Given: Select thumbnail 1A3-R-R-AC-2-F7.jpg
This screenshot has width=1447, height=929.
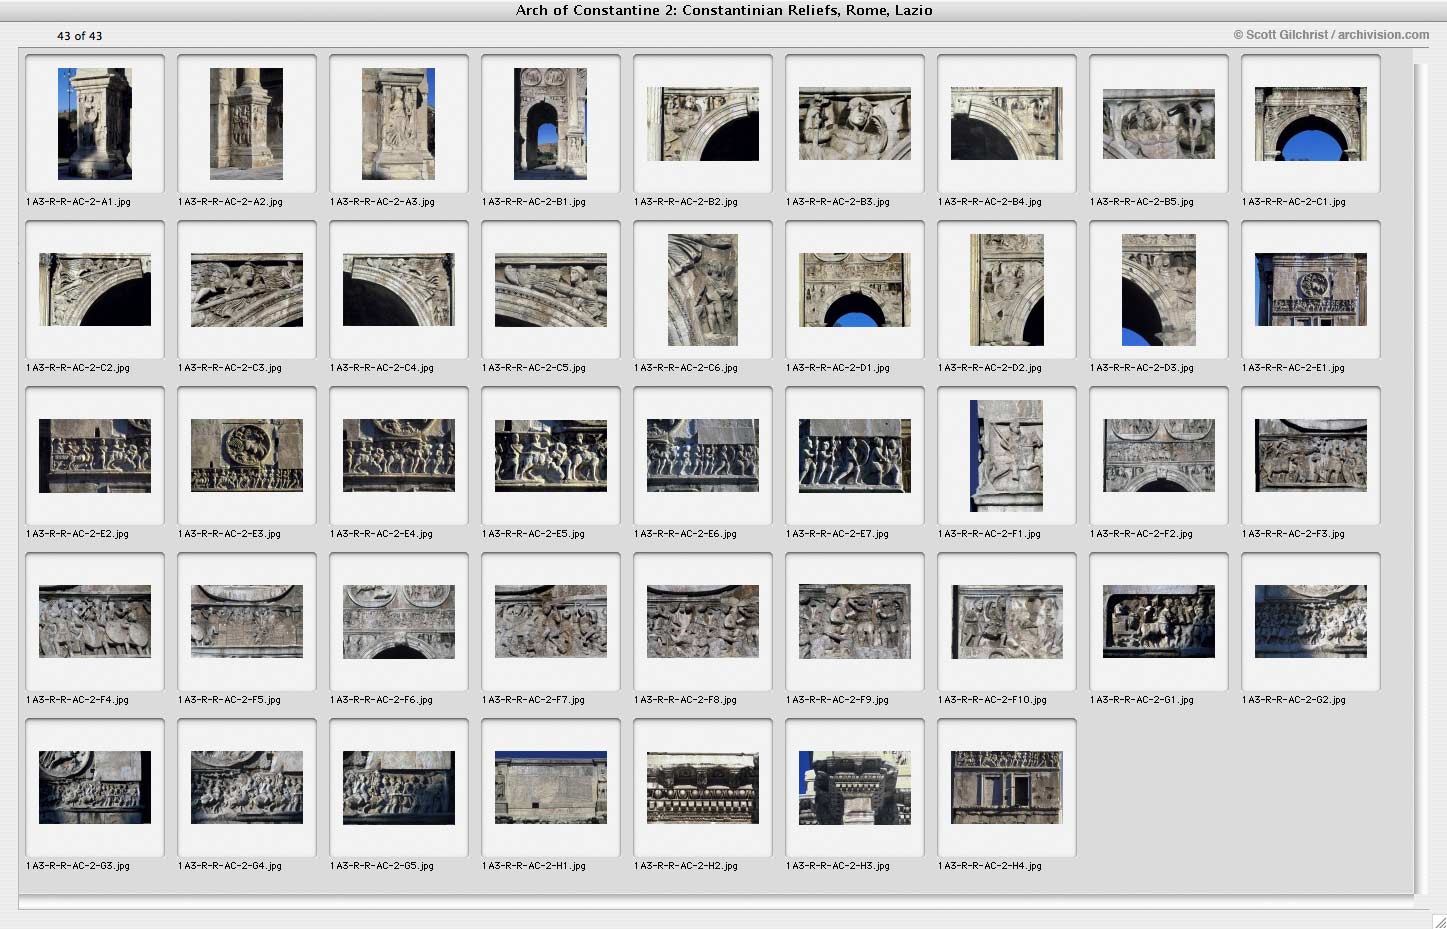Looking at the screenshot, I should pyautogui.click(x=551, y=622).
